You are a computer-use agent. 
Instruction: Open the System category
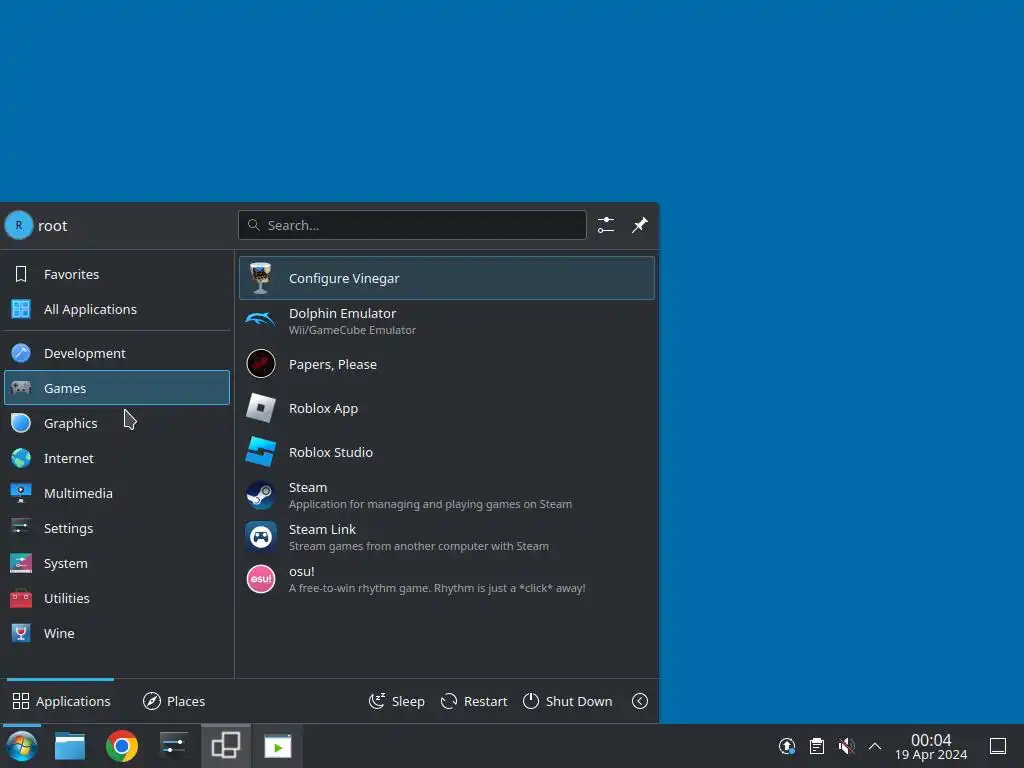(x=117, y=563)
